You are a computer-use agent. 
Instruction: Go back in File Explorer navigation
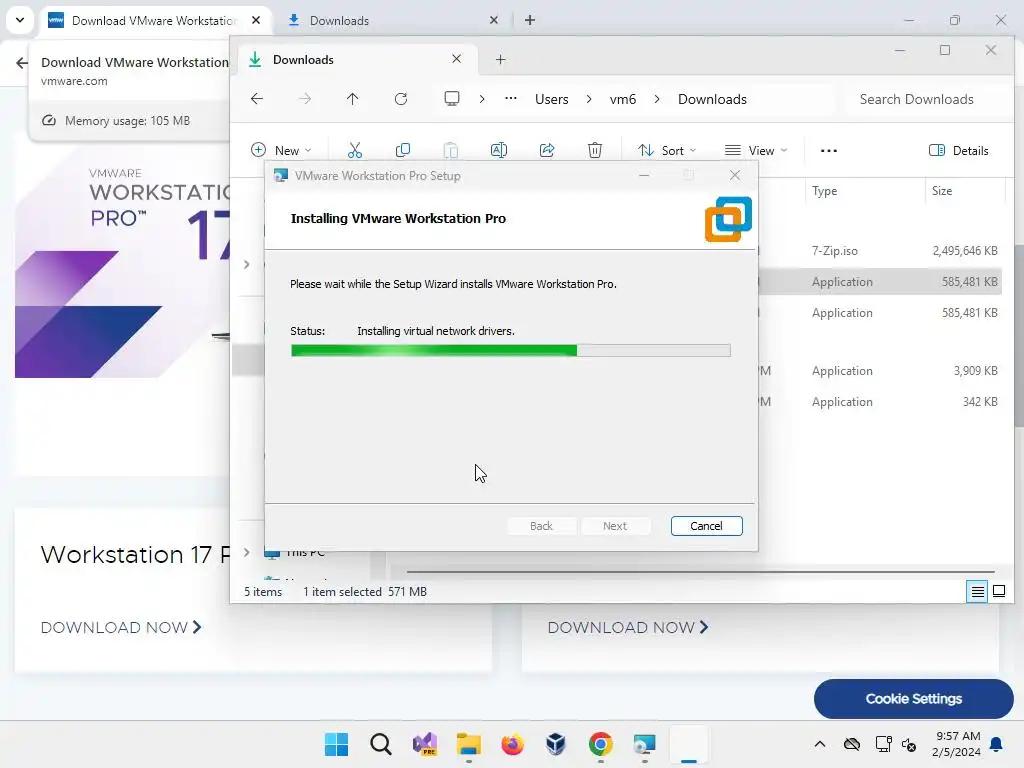[257, 99]
